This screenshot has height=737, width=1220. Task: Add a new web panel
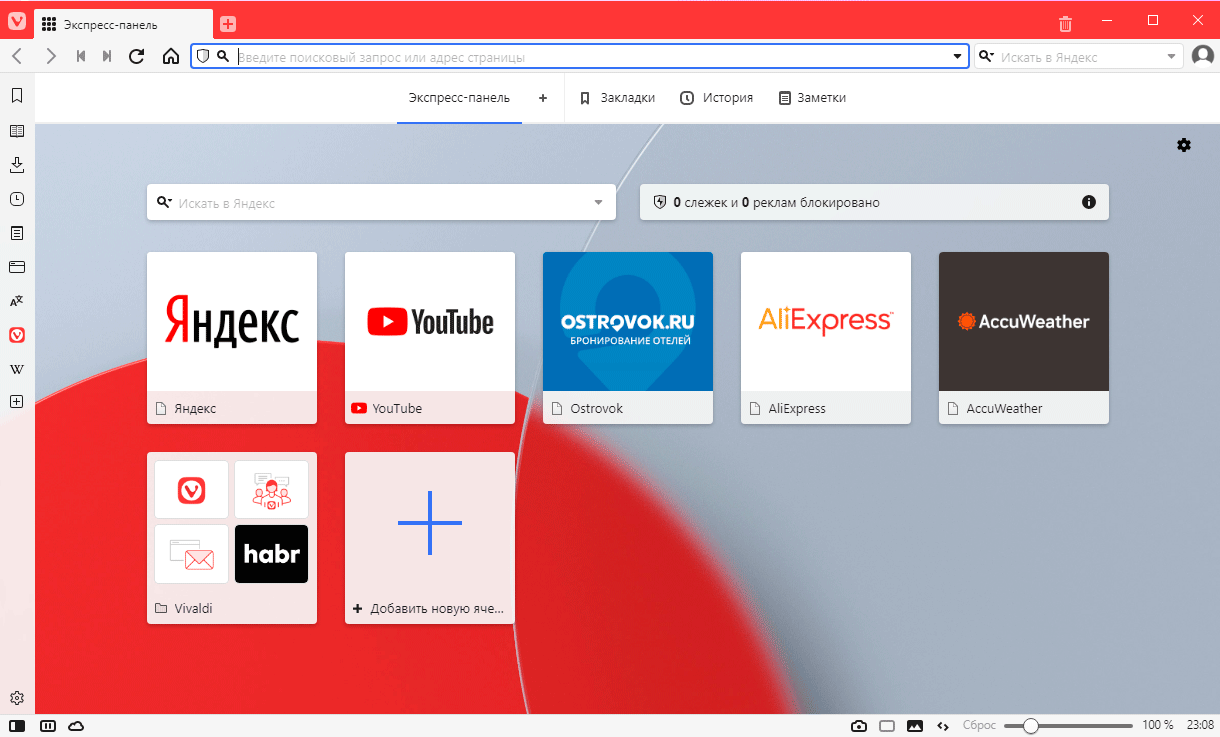(17, 402)
